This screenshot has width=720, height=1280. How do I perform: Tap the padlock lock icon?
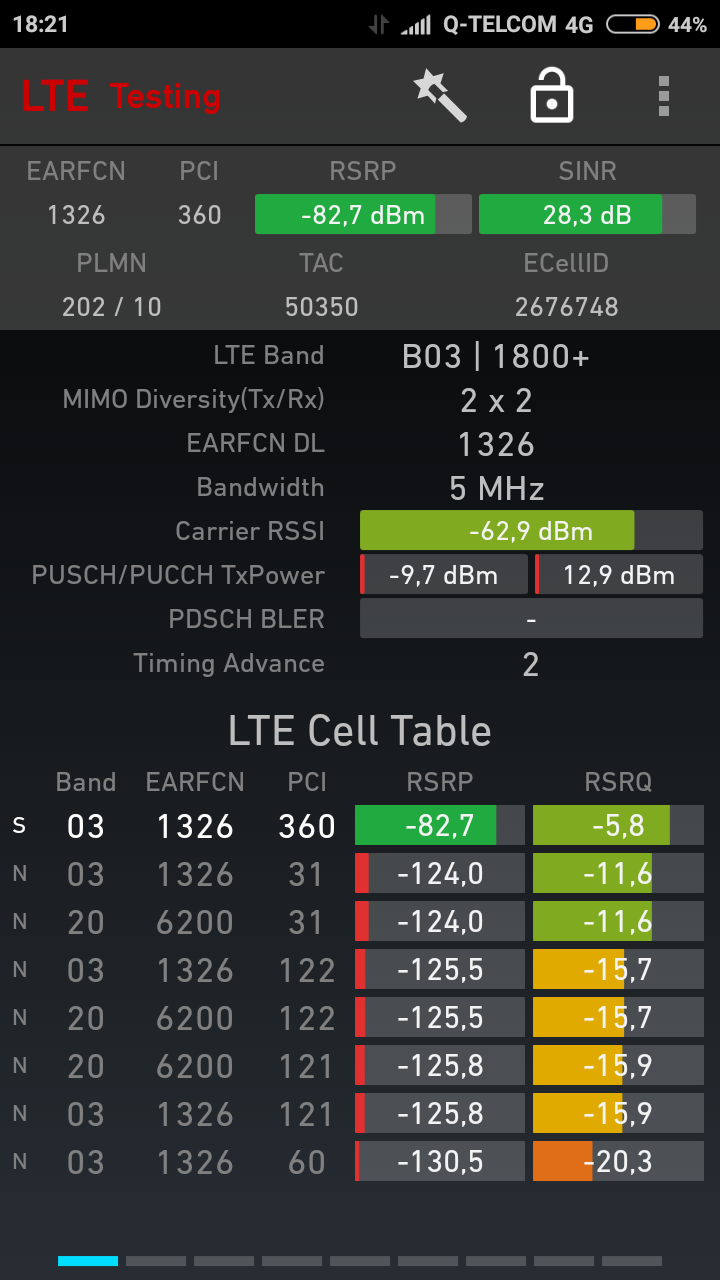coord(551,96)
